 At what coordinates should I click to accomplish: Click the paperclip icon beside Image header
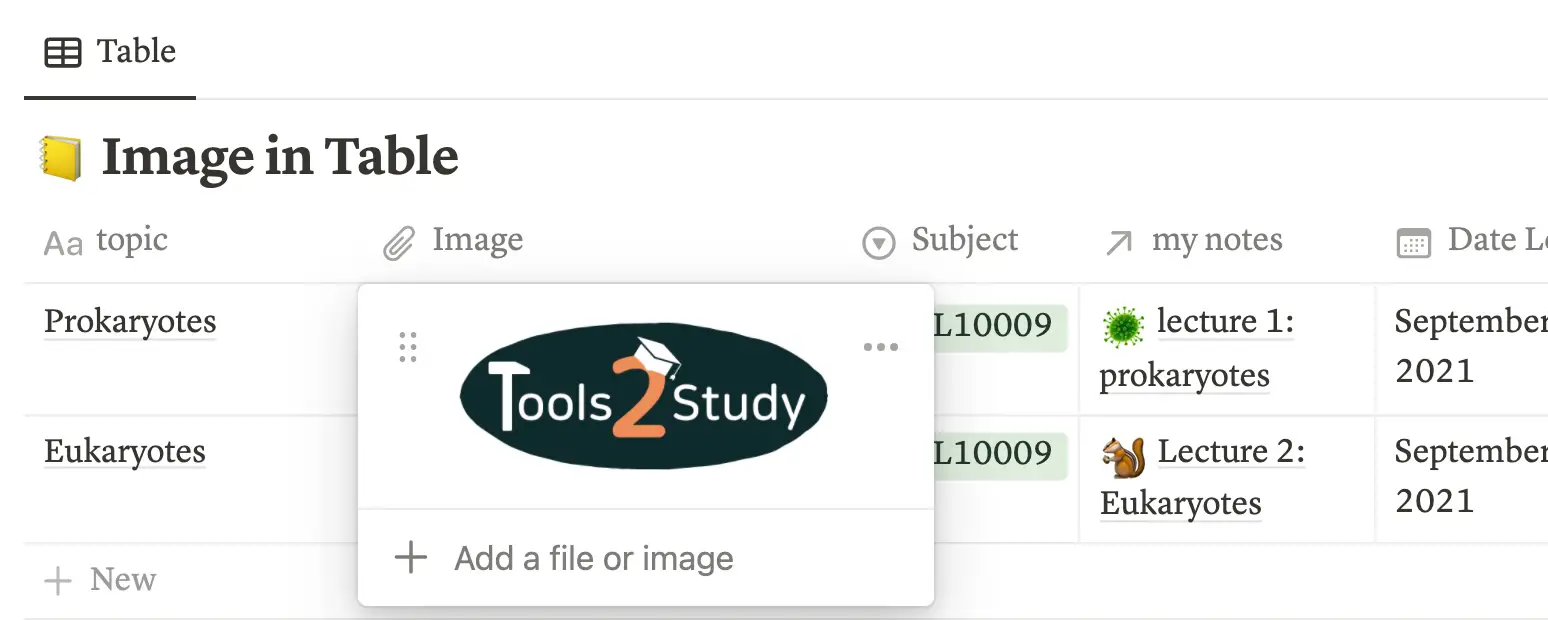[x=398, y=240]
